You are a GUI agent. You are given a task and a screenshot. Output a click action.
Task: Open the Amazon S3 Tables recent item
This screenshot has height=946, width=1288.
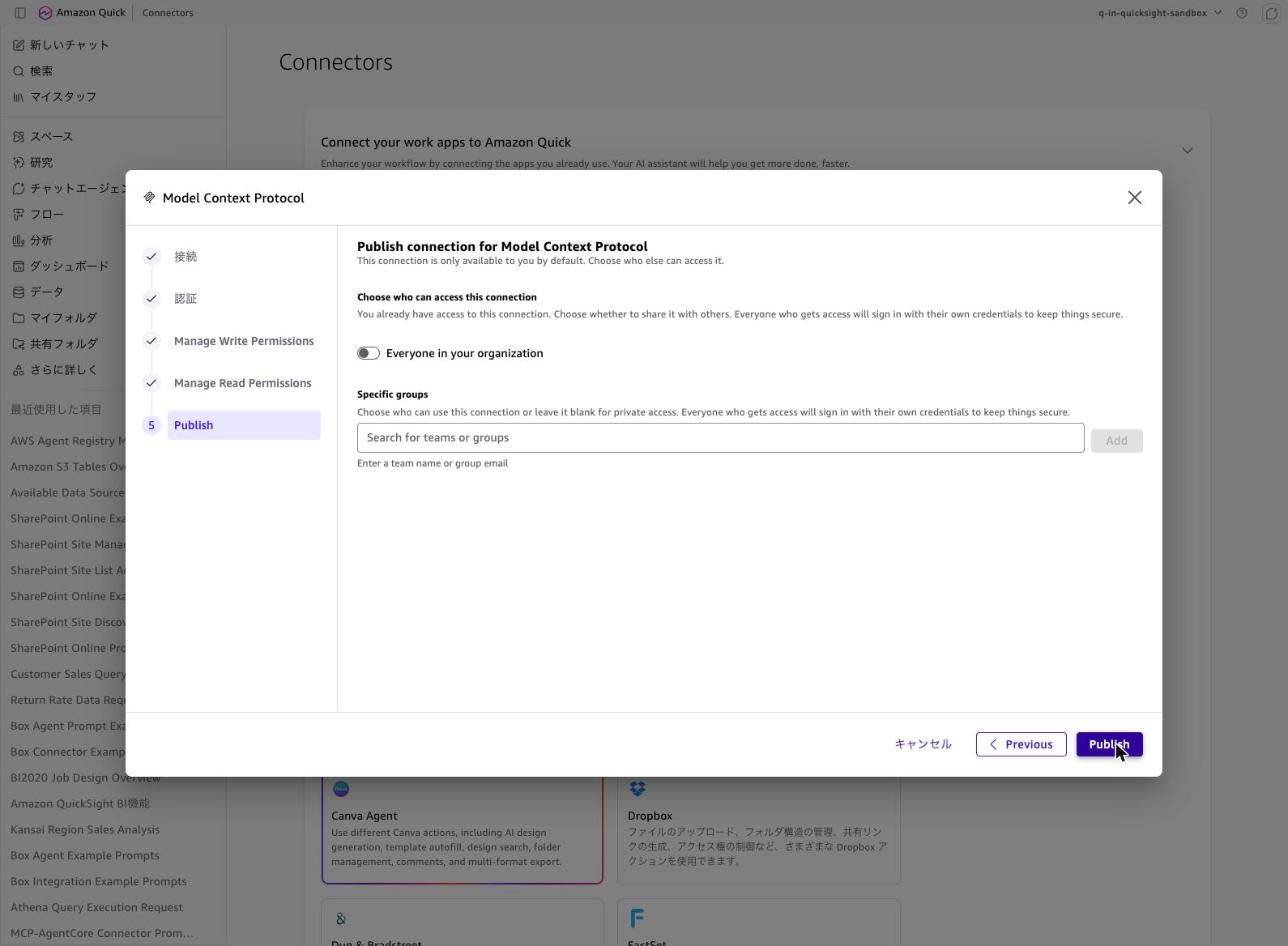coord(68,467)
